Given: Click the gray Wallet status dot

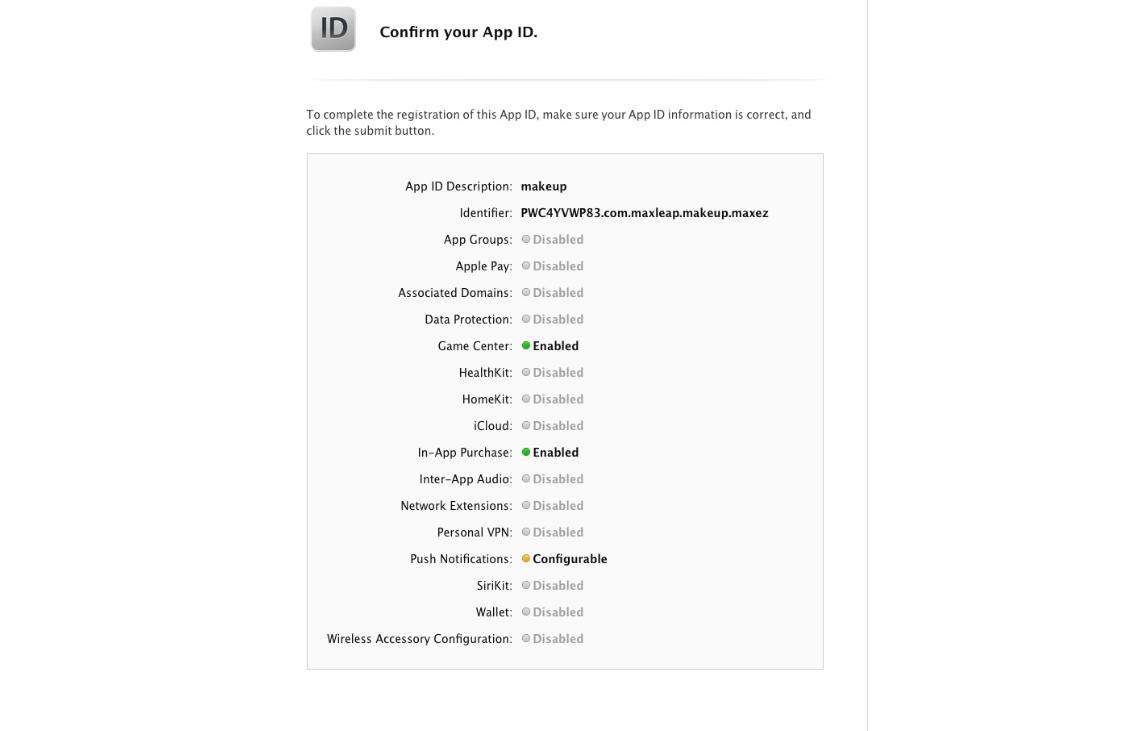Looking at the screenshot, I should (526, 612).
